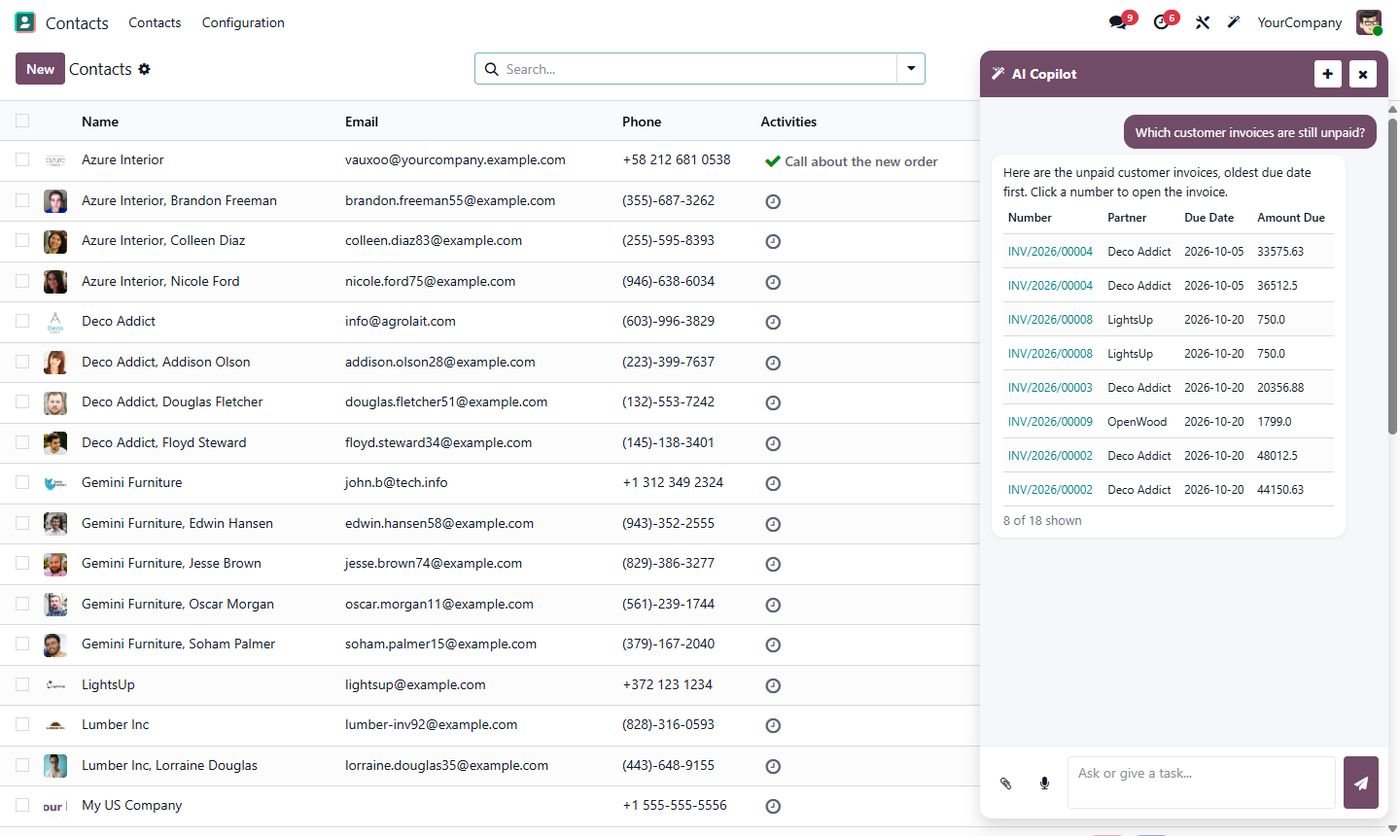This screenshot has height=836, width=1400.
Task: Close the AI Copilot panel
Action: tap(1363, 74)
